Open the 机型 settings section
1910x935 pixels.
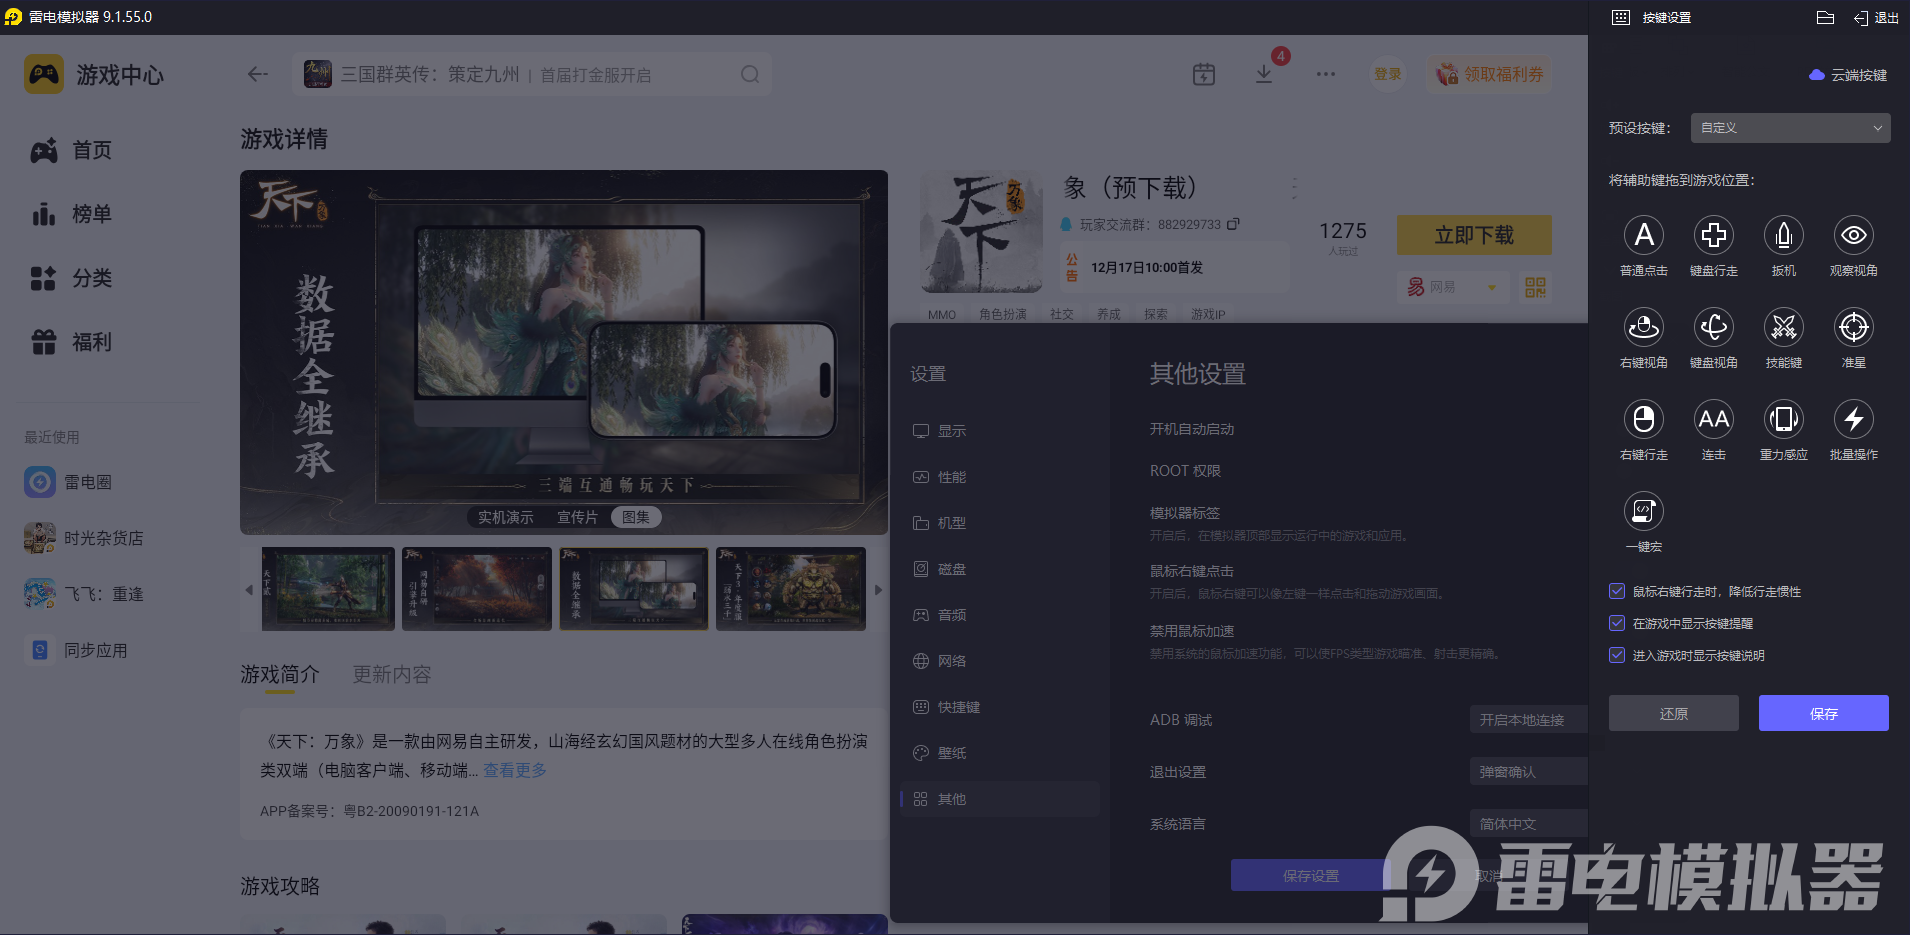pyautogui.click(x=1000, y=523)
